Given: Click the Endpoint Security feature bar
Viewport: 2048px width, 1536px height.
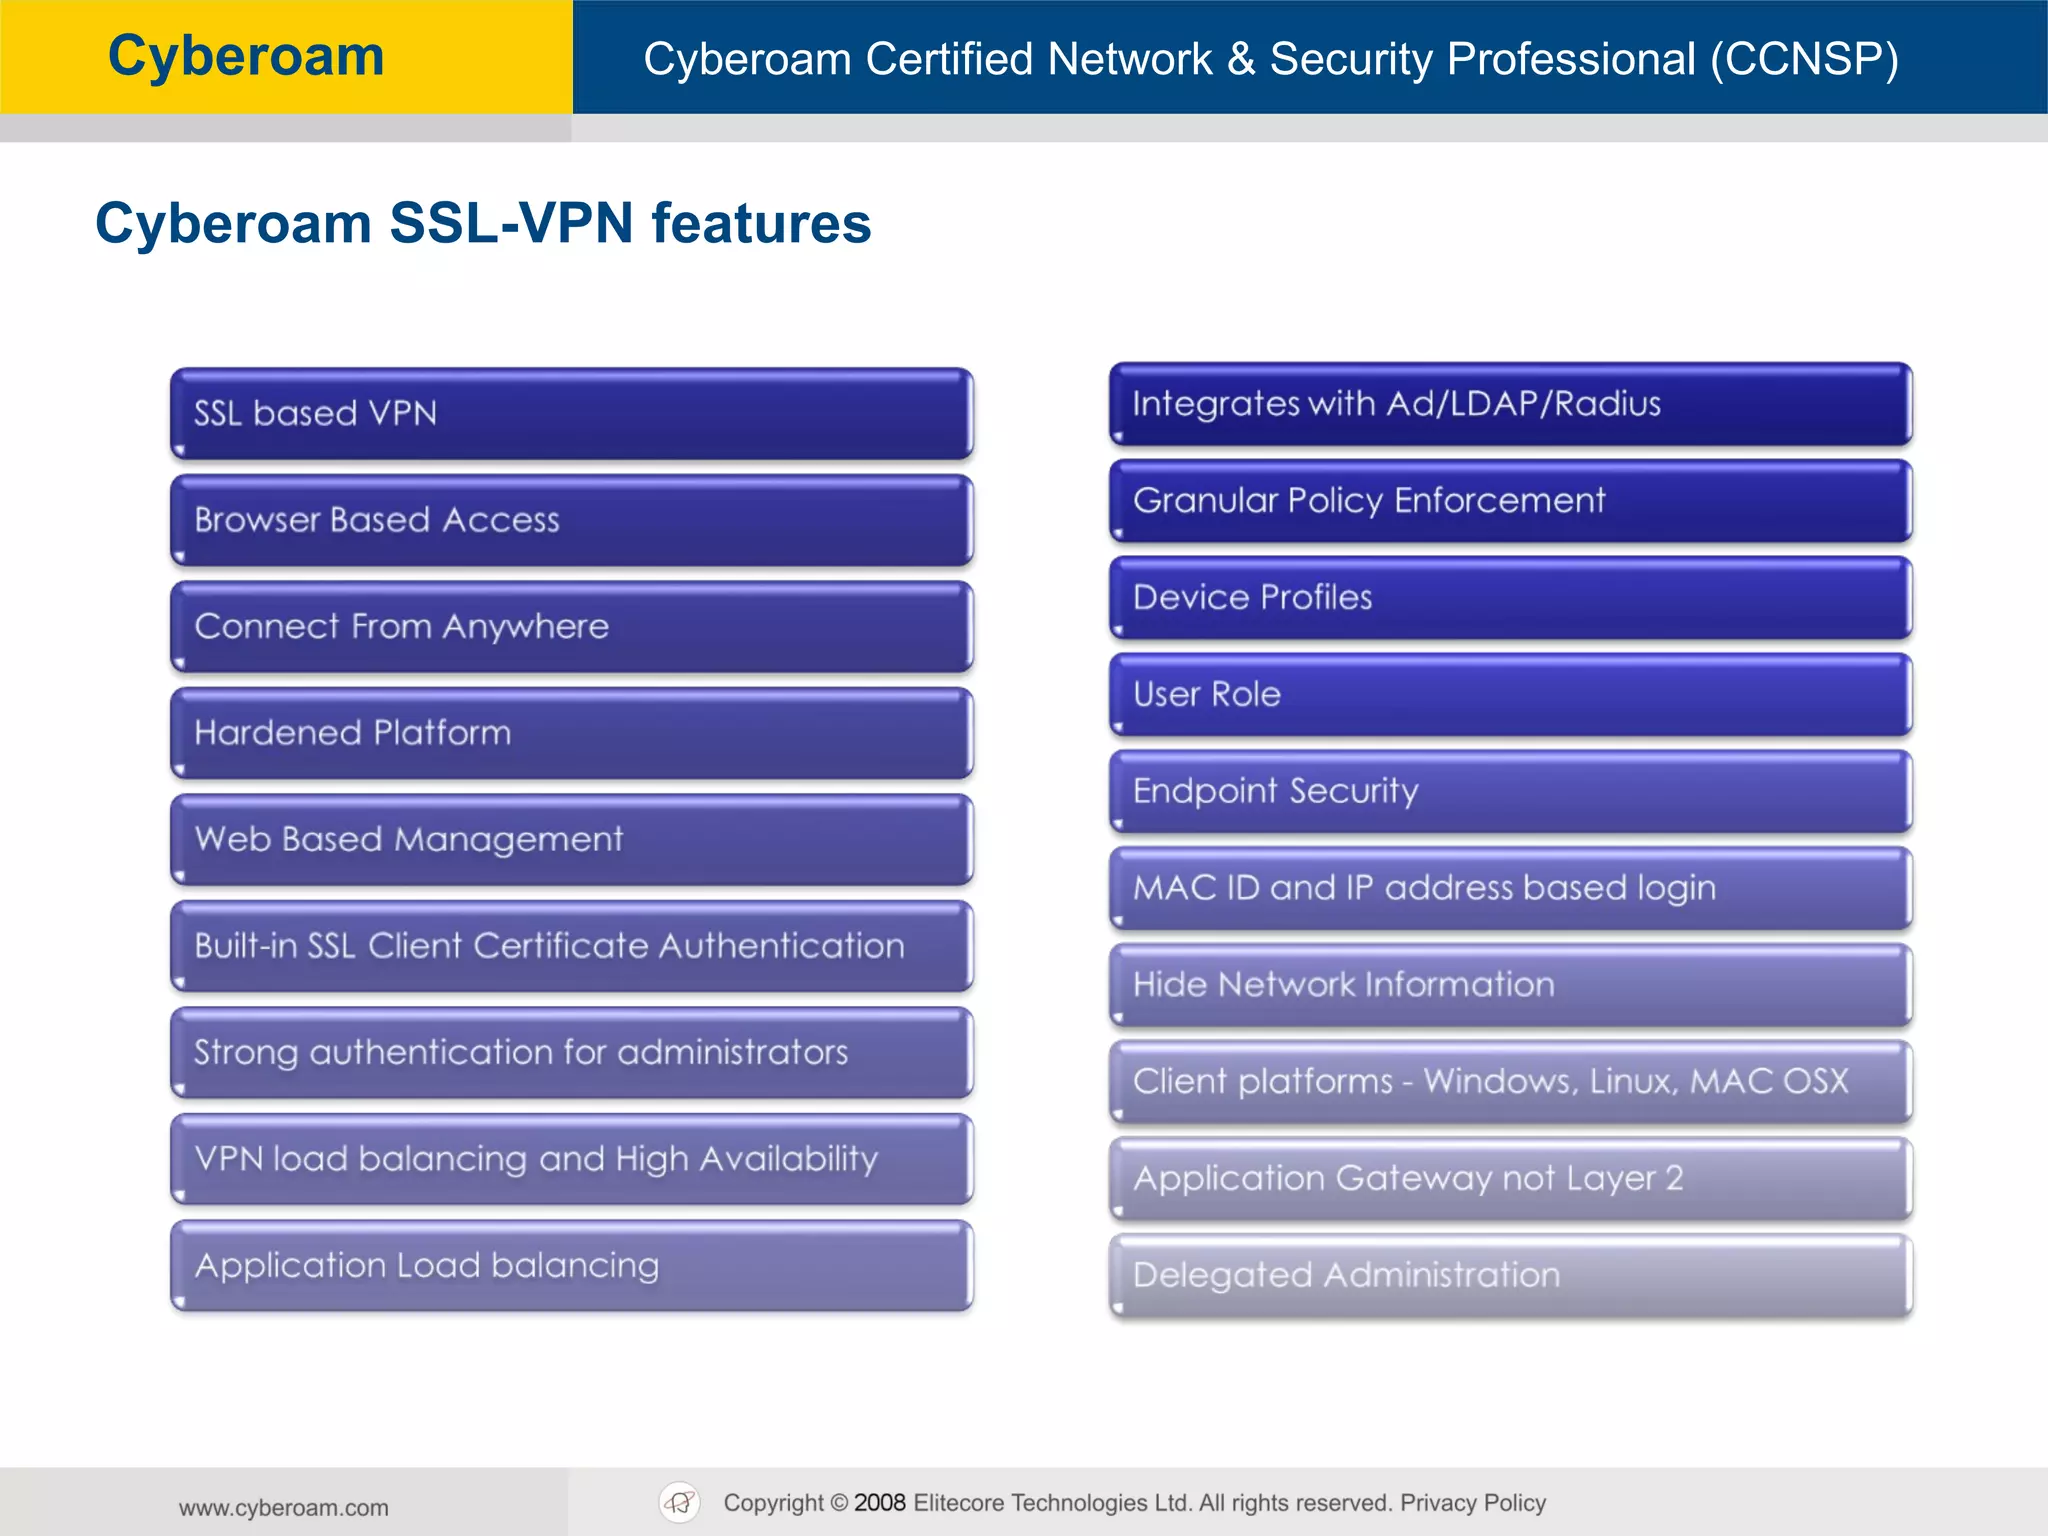Looking at the screenshot, I should click(1511, 792).
